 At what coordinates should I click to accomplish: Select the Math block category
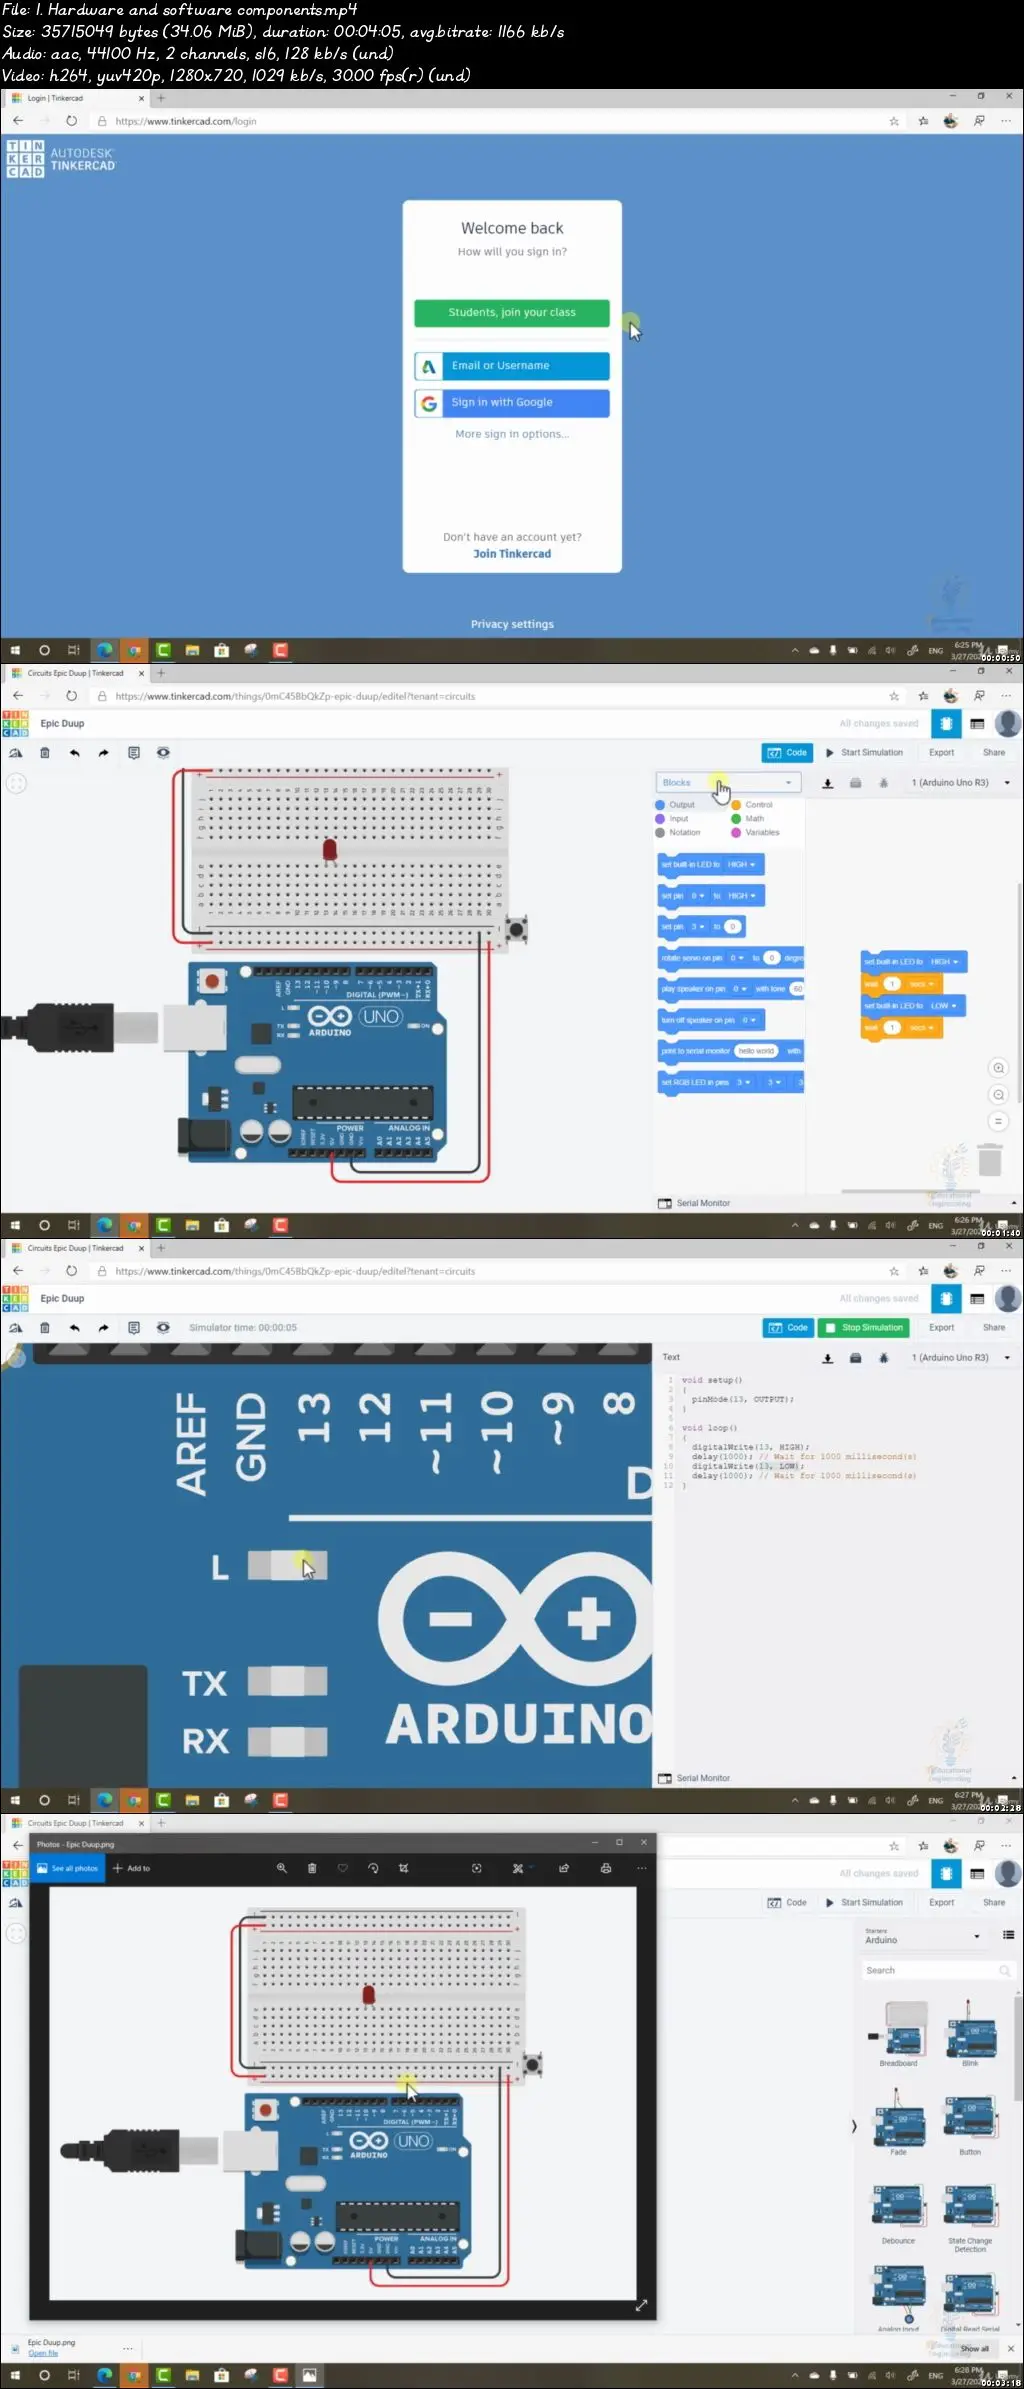click(x=748, y=819)
